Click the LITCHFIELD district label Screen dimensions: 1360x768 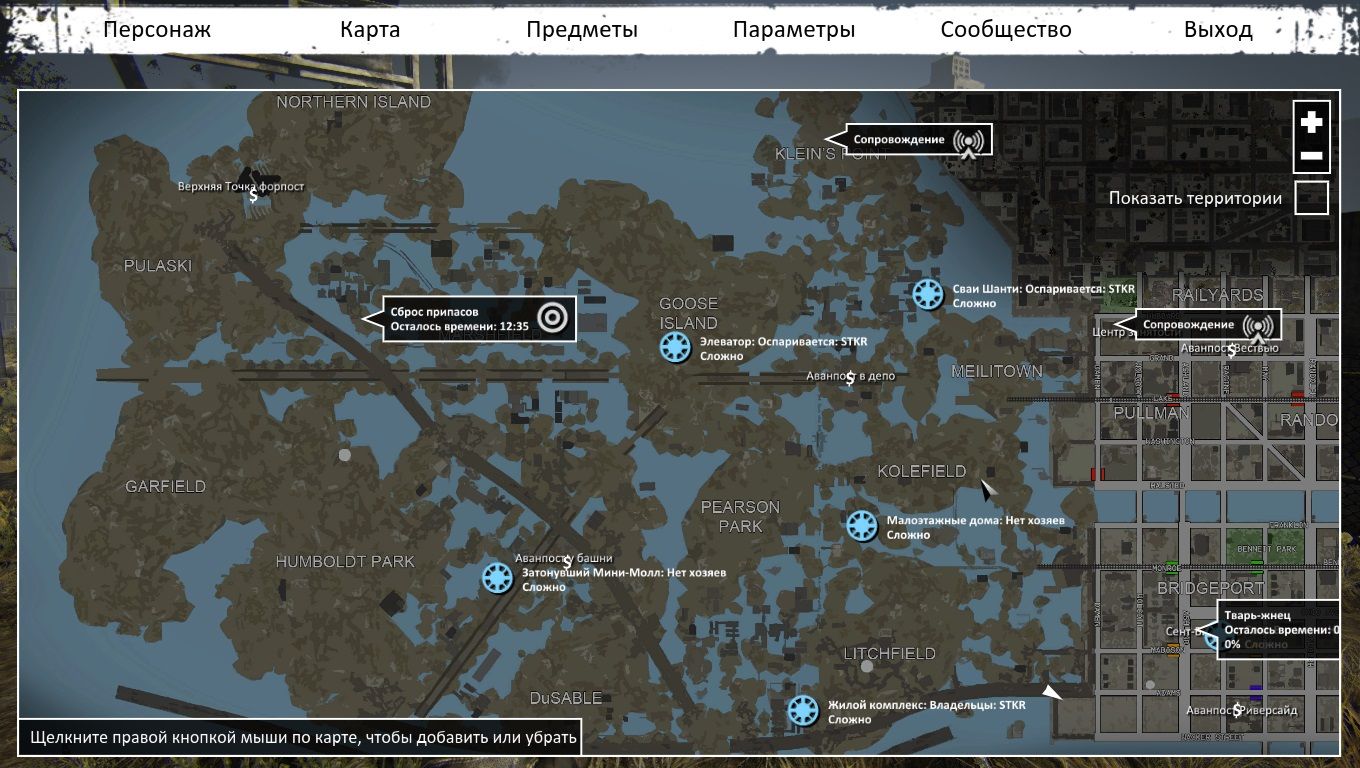click(x=890, y=654)
